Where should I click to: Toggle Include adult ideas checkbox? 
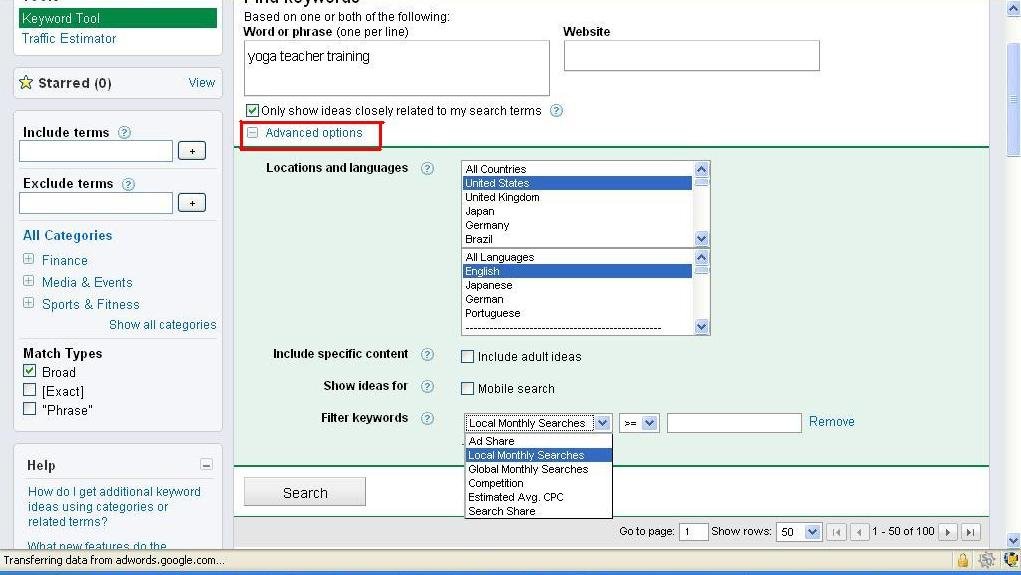pos(467,356)
